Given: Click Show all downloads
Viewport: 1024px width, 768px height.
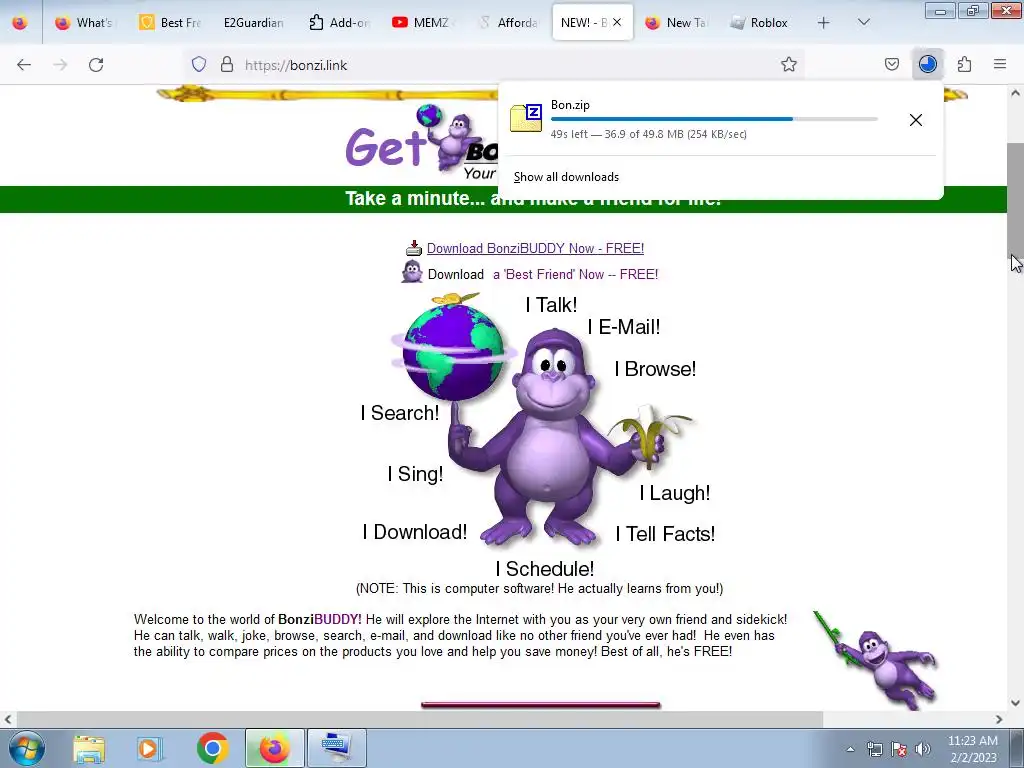Looking at the screenshot, I should coord(566,177).
